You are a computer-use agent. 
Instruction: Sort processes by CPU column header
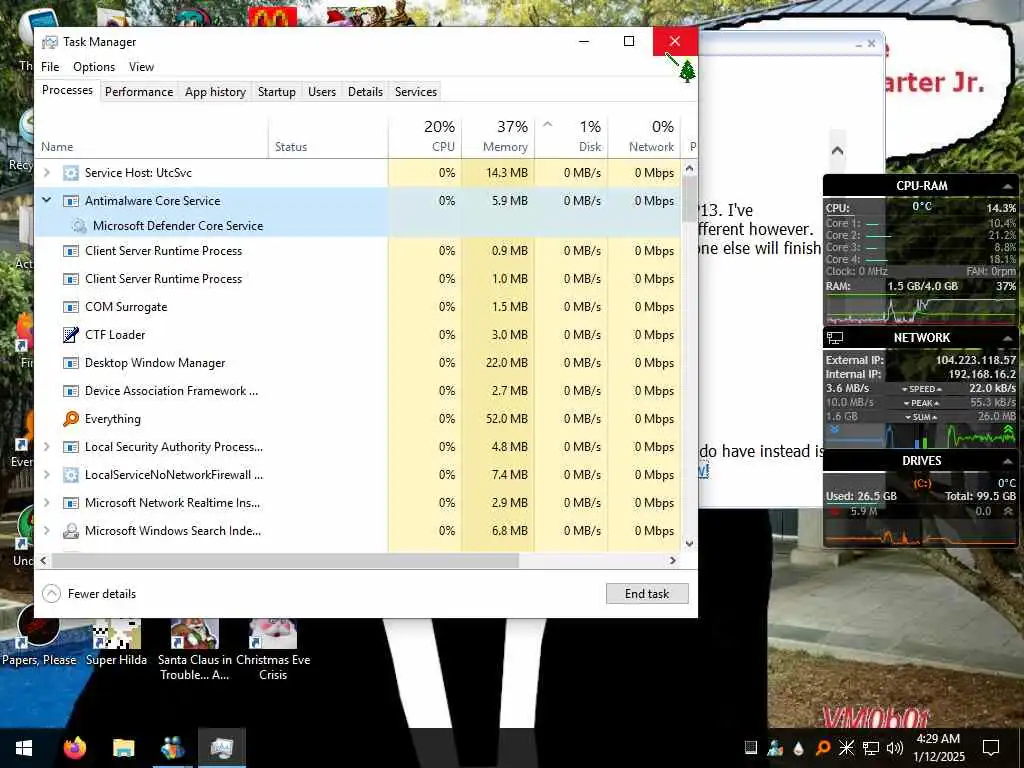coord(425,137)
